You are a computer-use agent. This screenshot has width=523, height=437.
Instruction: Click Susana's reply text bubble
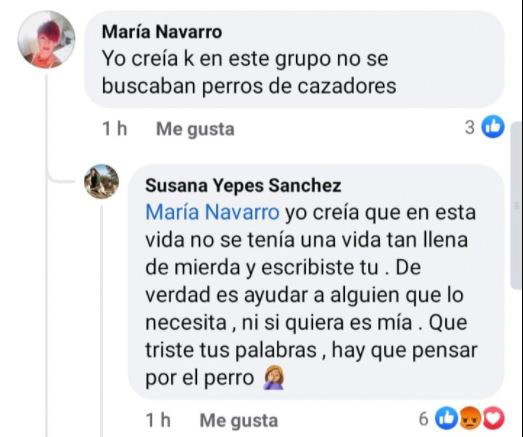click(x=316, y=282)
